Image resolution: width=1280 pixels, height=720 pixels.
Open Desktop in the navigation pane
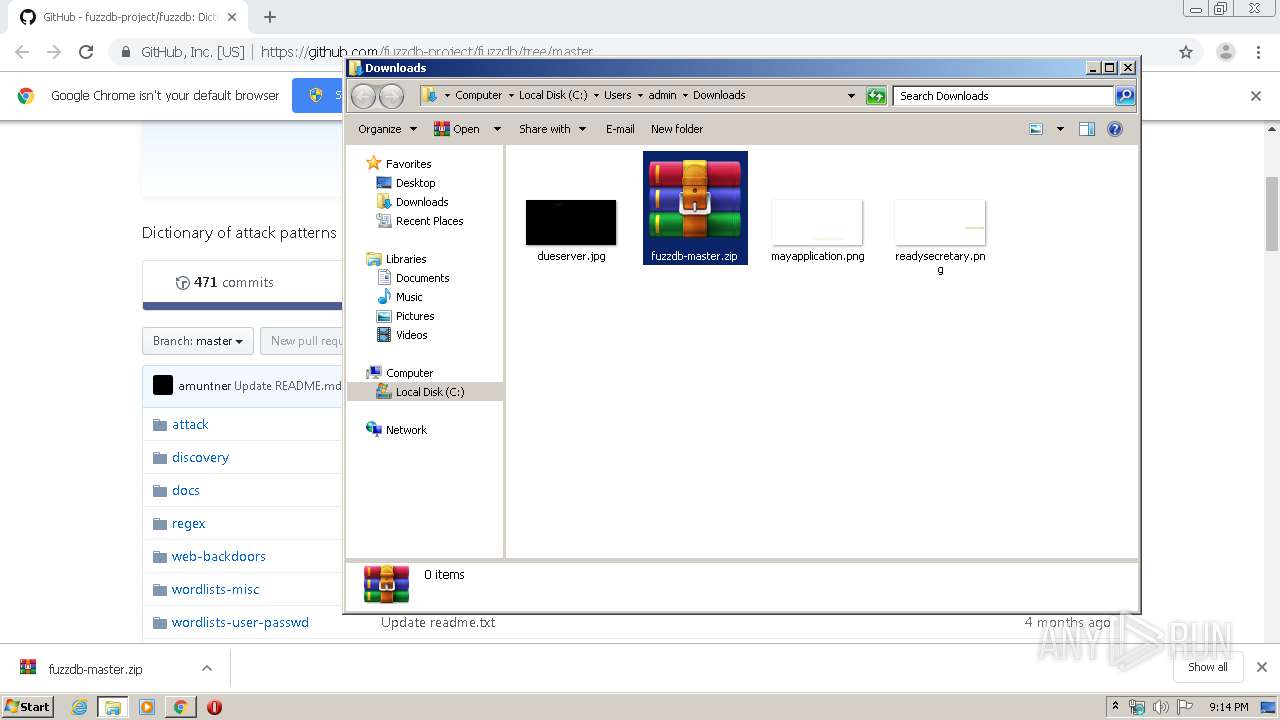tap(415, 183)
